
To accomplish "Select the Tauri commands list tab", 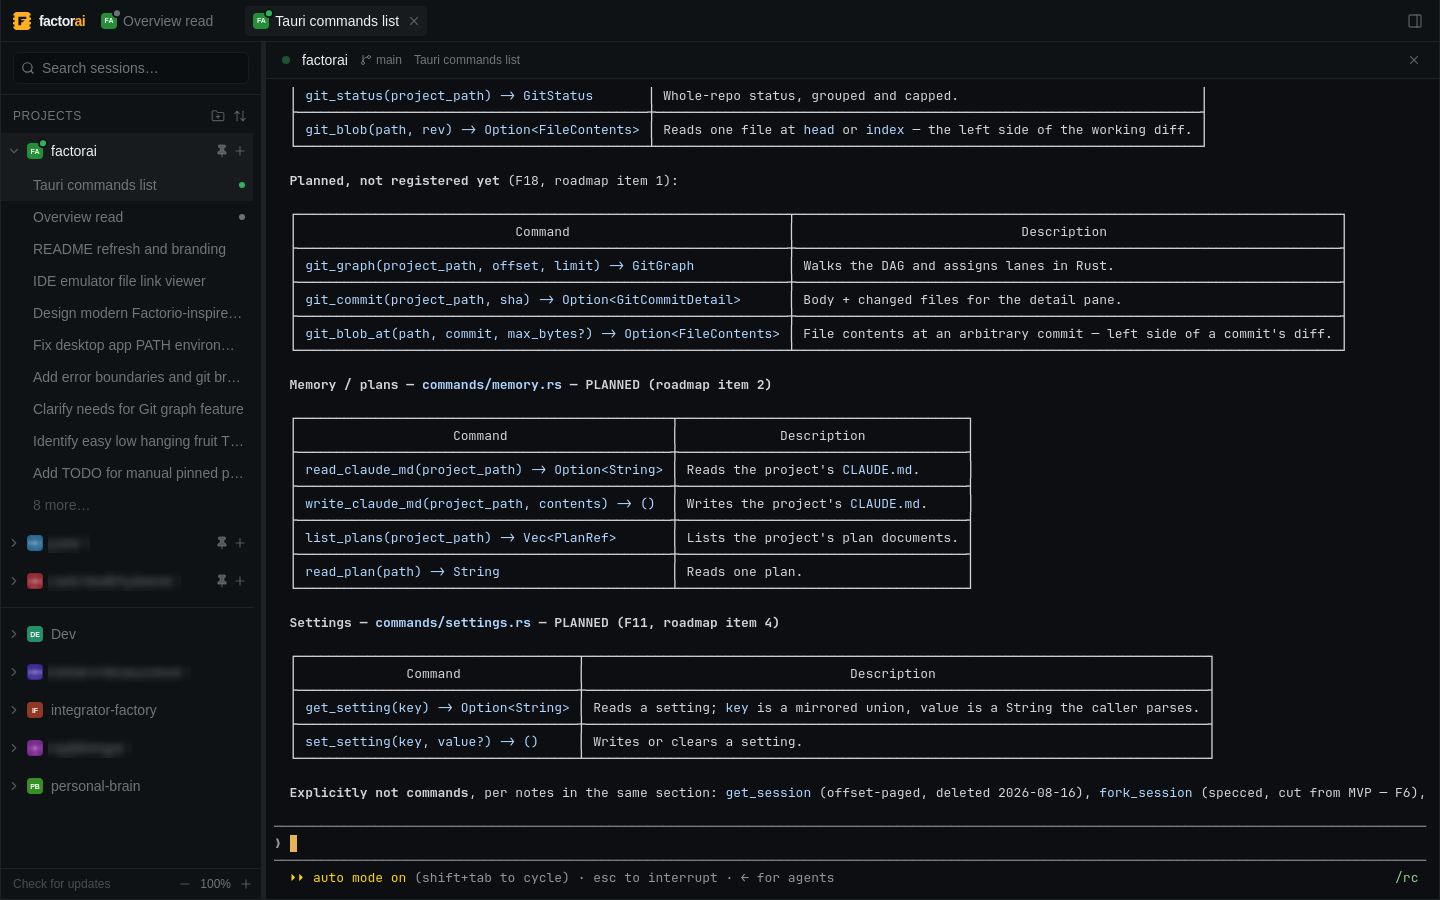I will point(336,21).
